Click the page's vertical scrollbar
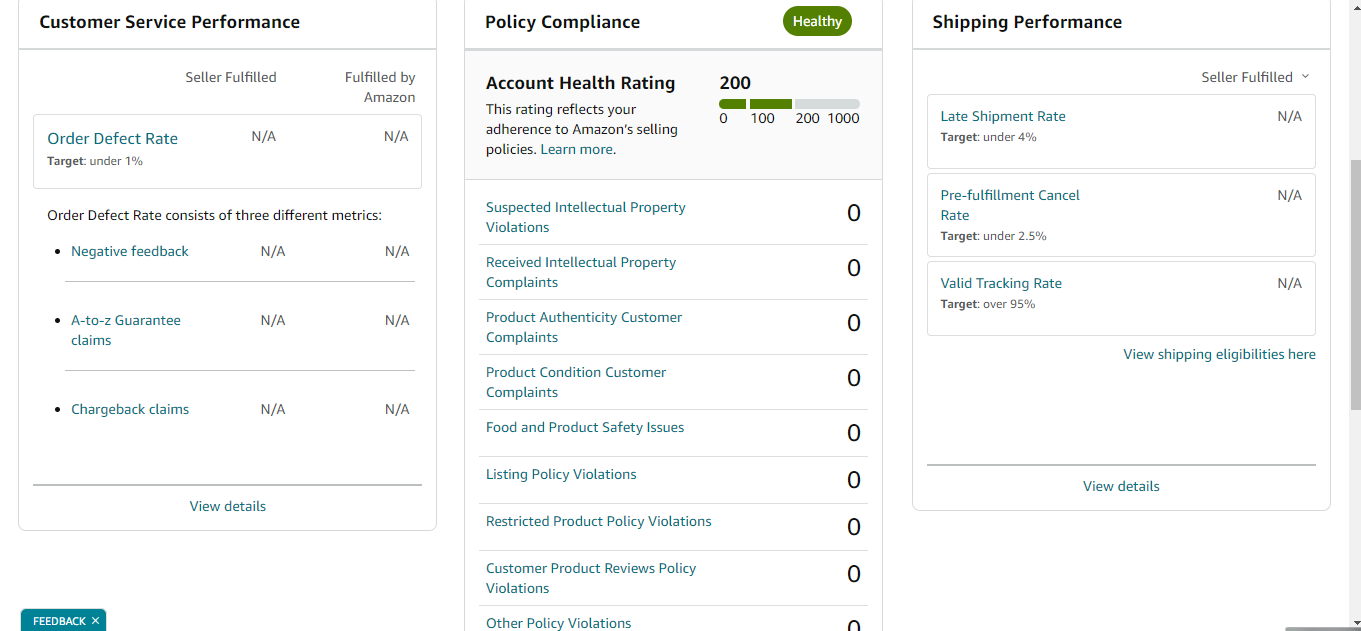1361x631 pixels. coord(1355,285)
